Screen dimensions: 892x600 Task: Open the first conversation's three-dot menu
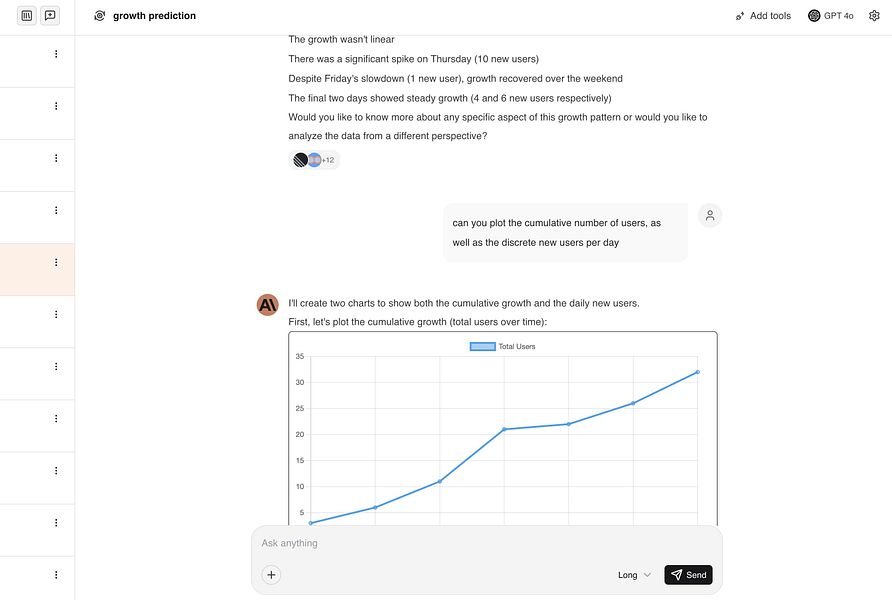pos(56,54)
